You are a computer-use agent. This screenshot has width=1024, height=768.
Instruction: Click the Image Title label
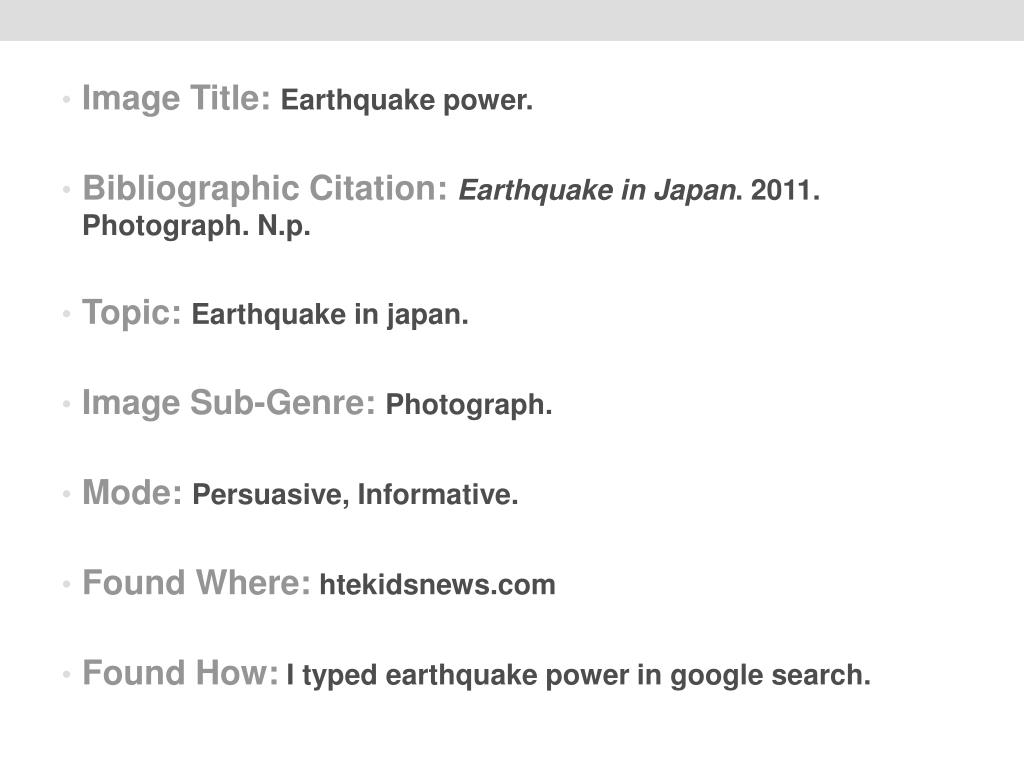click(176, 99)
